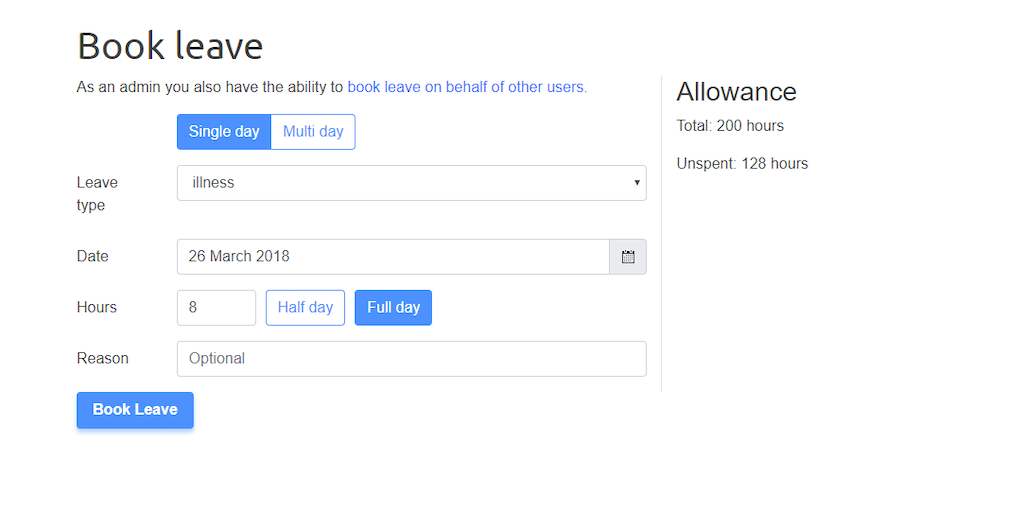This screenshot has height=512, width=1024.
Task: Click the Date field showing 26 March 2018
Action: (x=392, y=257)
